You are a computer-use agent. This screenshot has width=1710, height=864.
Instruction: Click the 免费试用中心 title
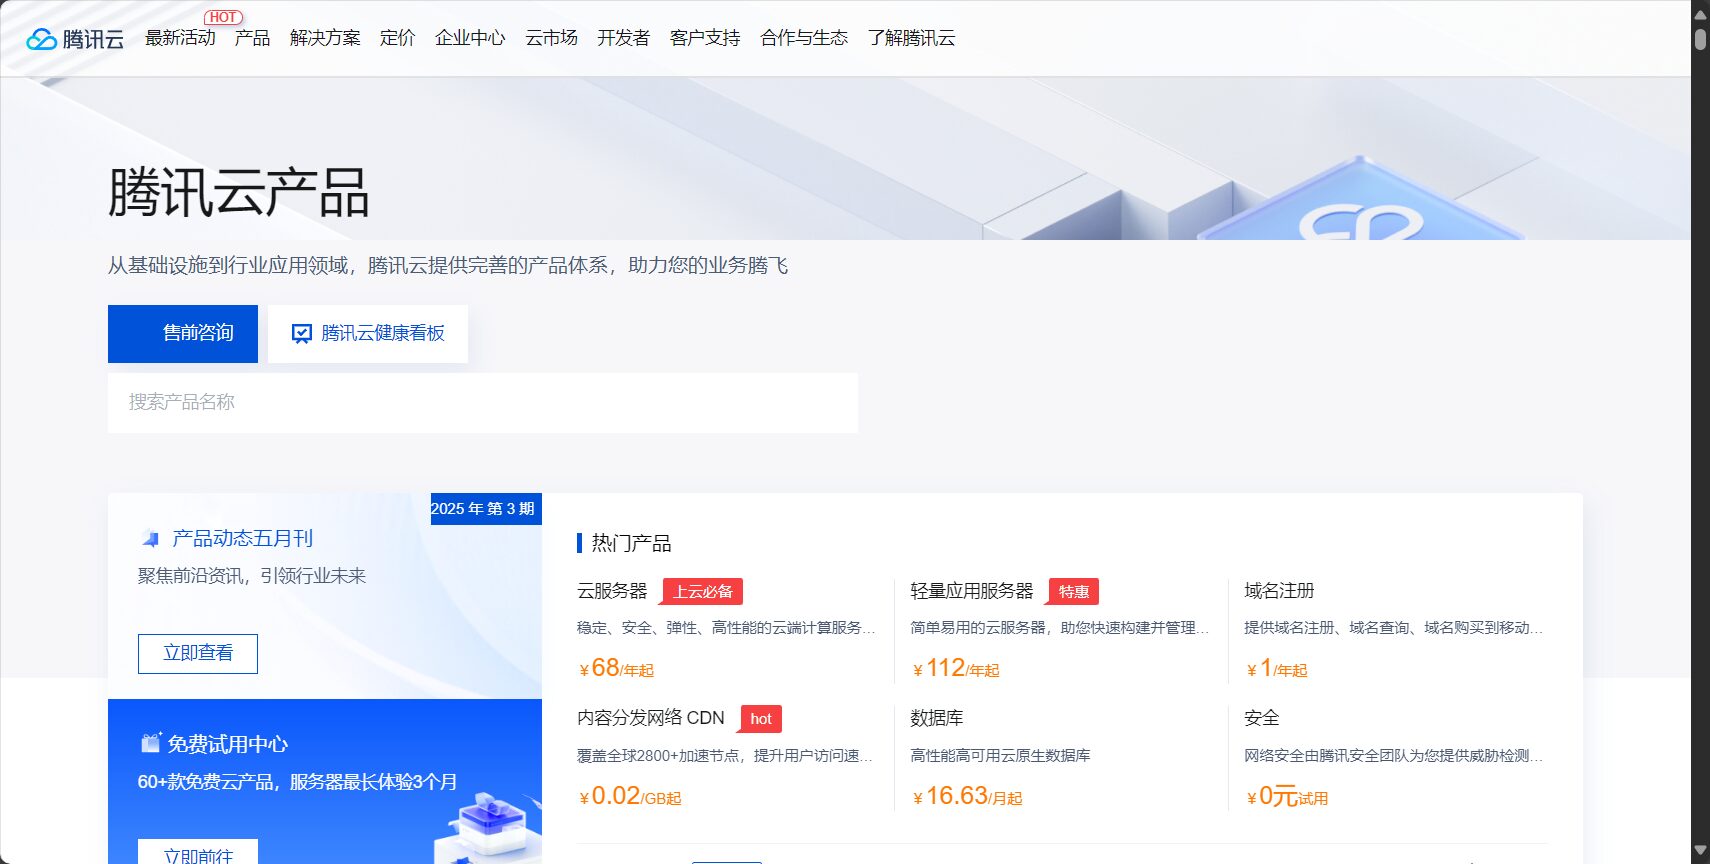pos(228,744)
